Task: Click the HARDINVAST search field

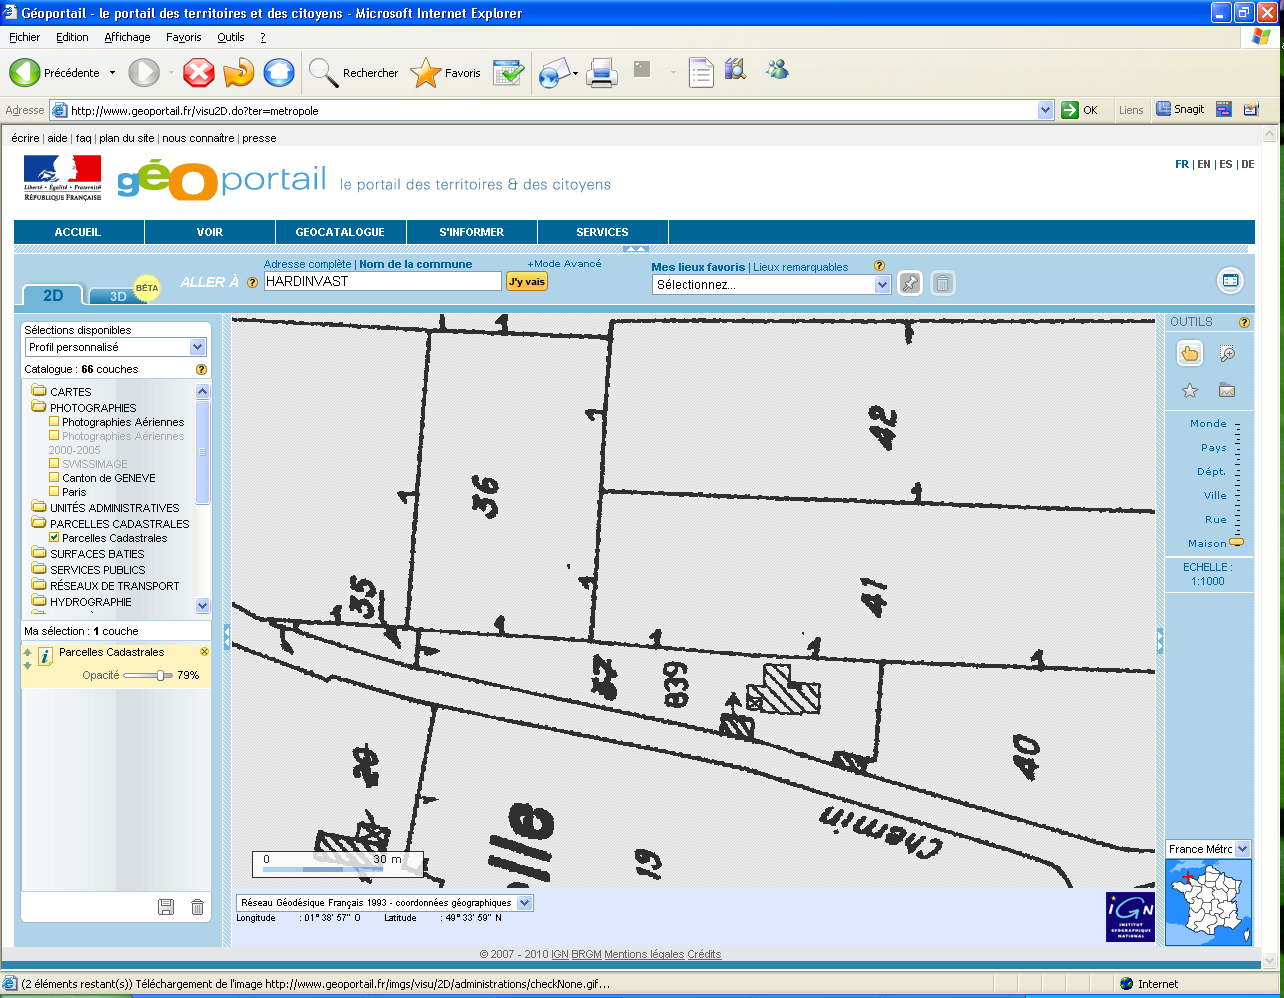Action: point(382,281)
